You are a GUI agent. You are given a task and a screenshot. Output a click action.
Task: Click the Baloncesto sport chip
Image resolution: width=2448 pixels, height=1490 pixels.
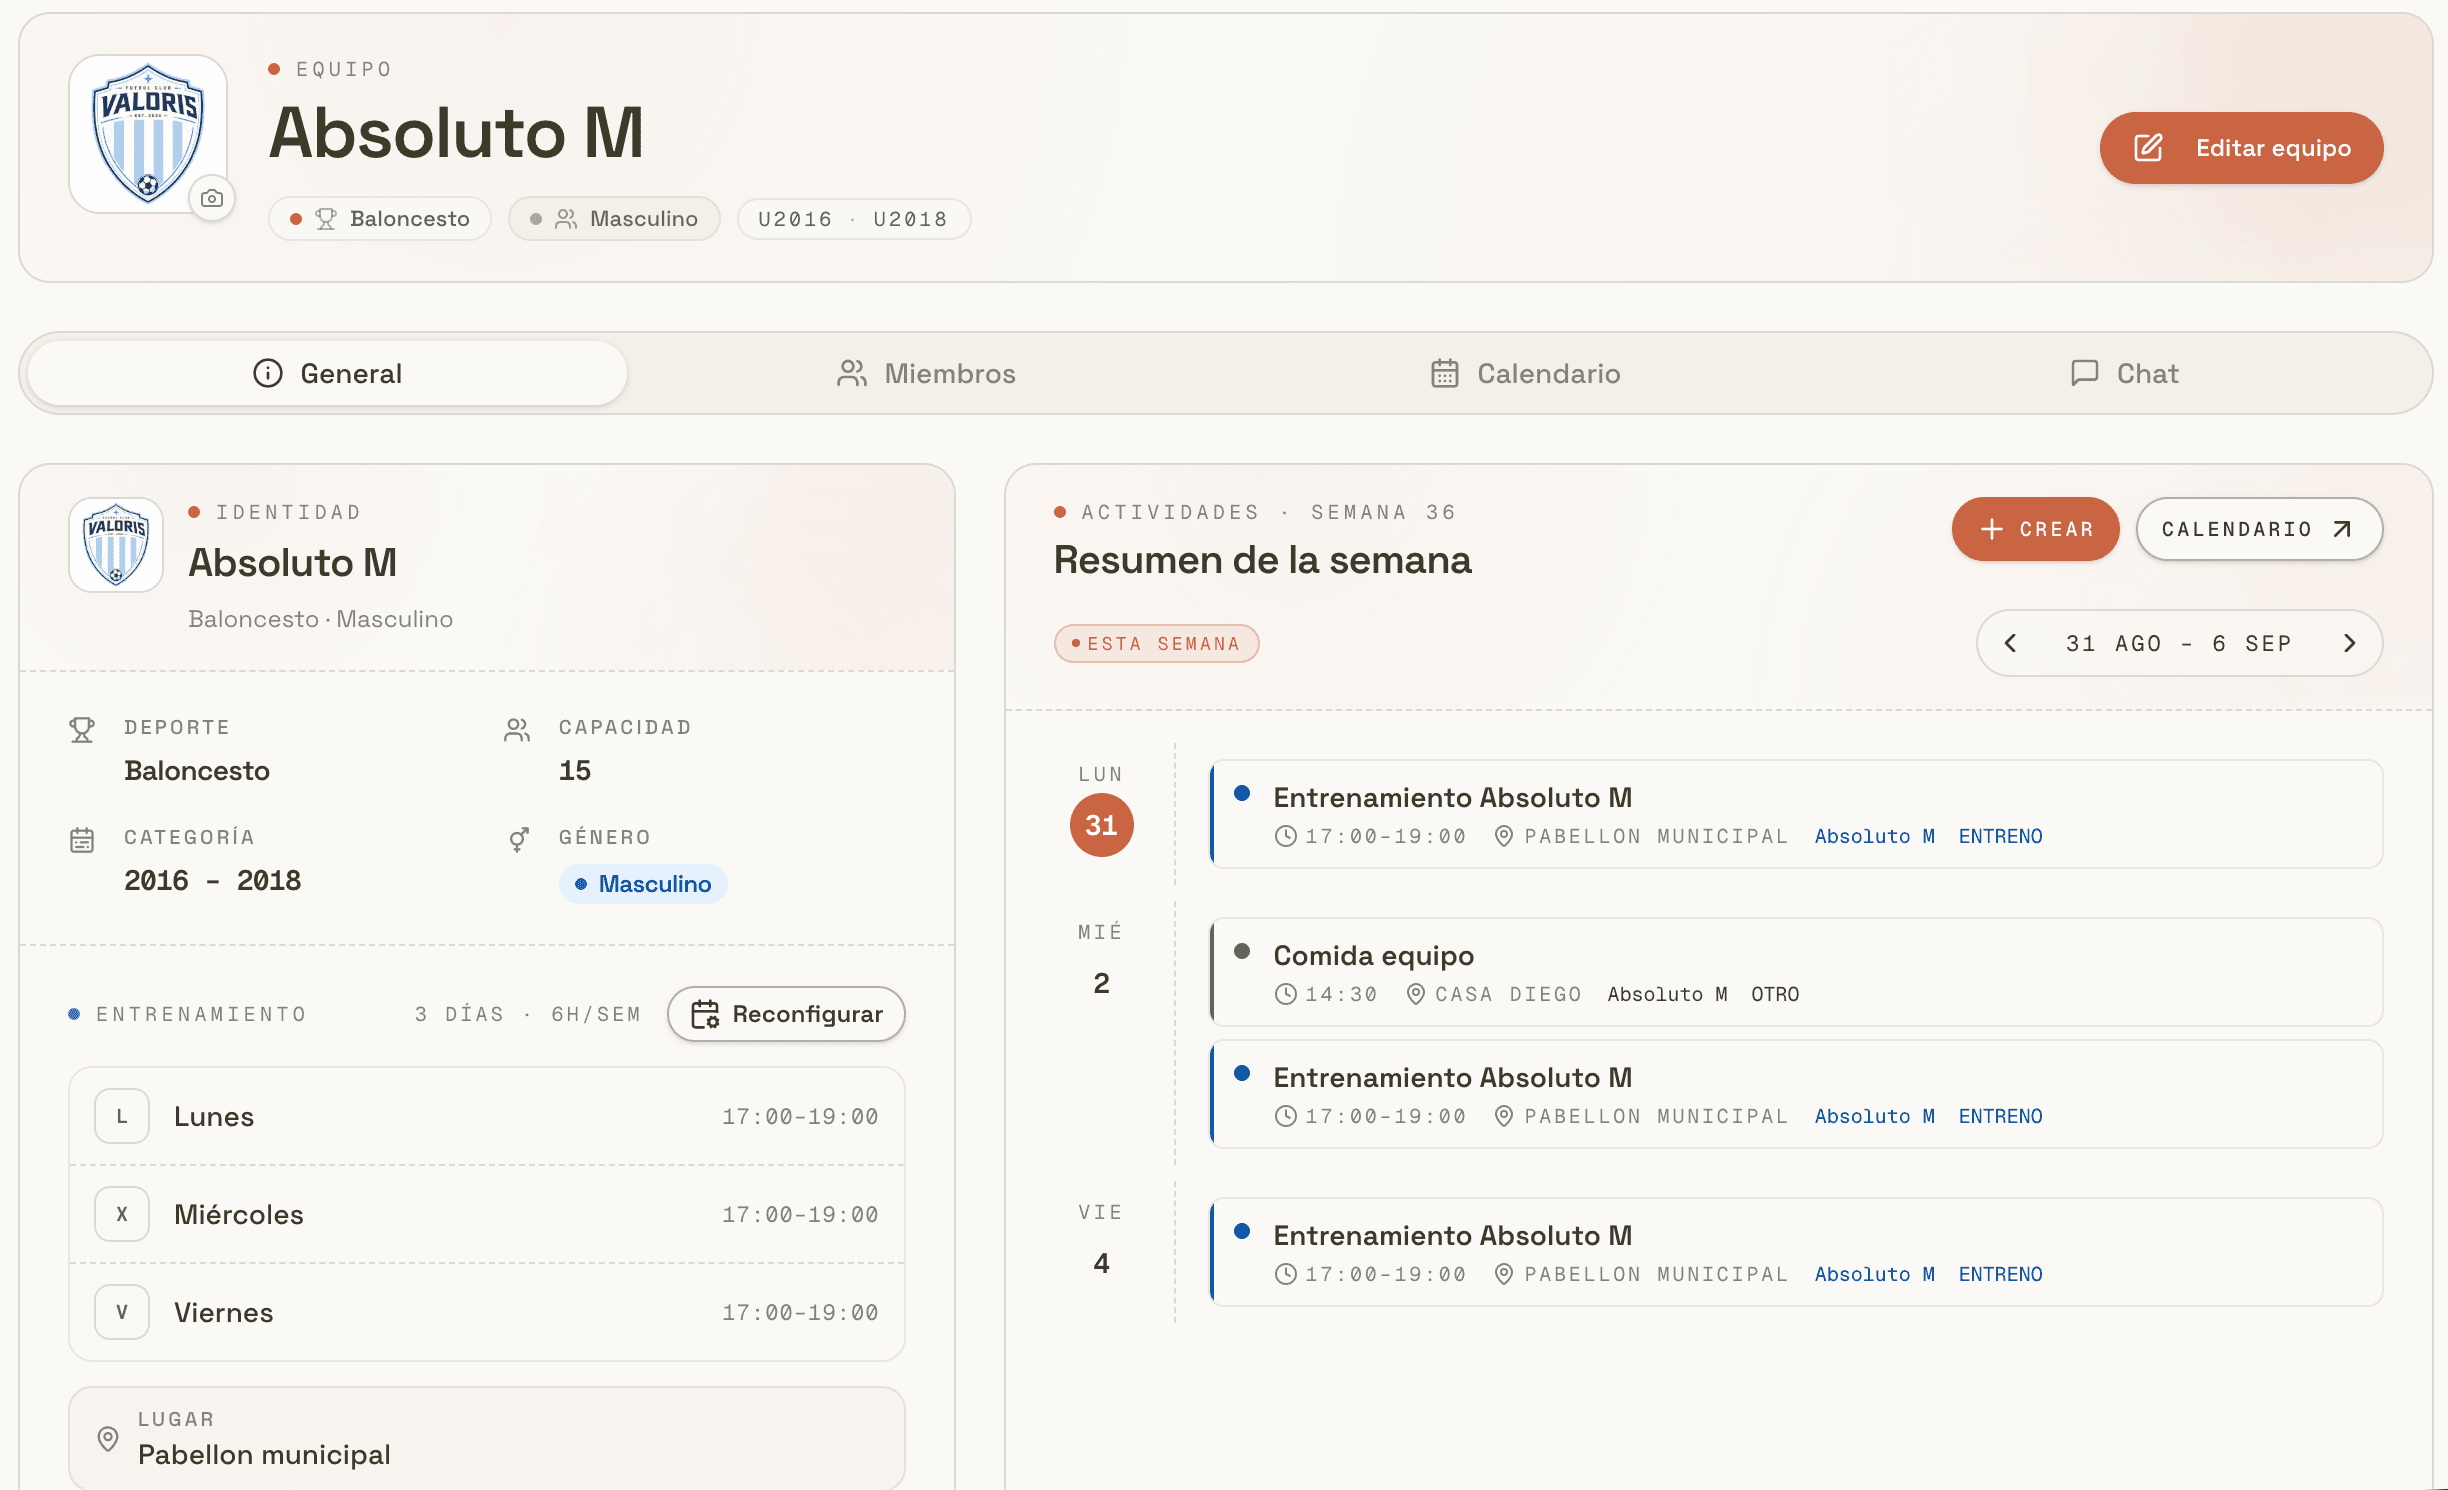pos(380,219)
